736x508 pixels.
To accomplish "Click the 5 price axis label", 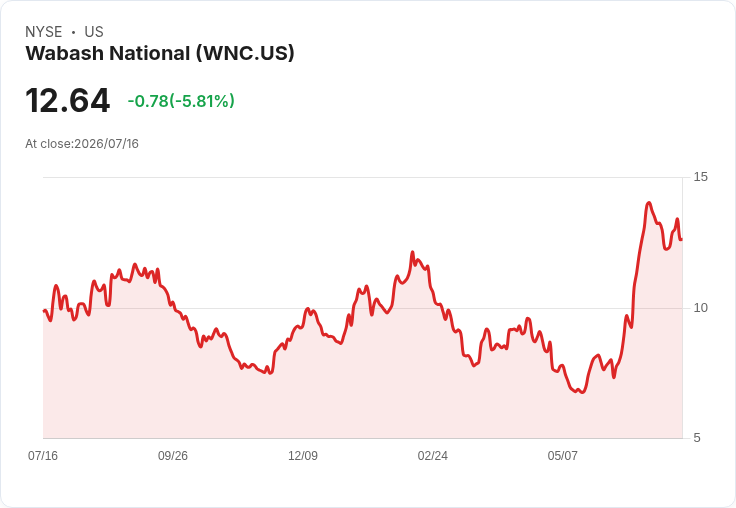I will click(x=697, y=438).
